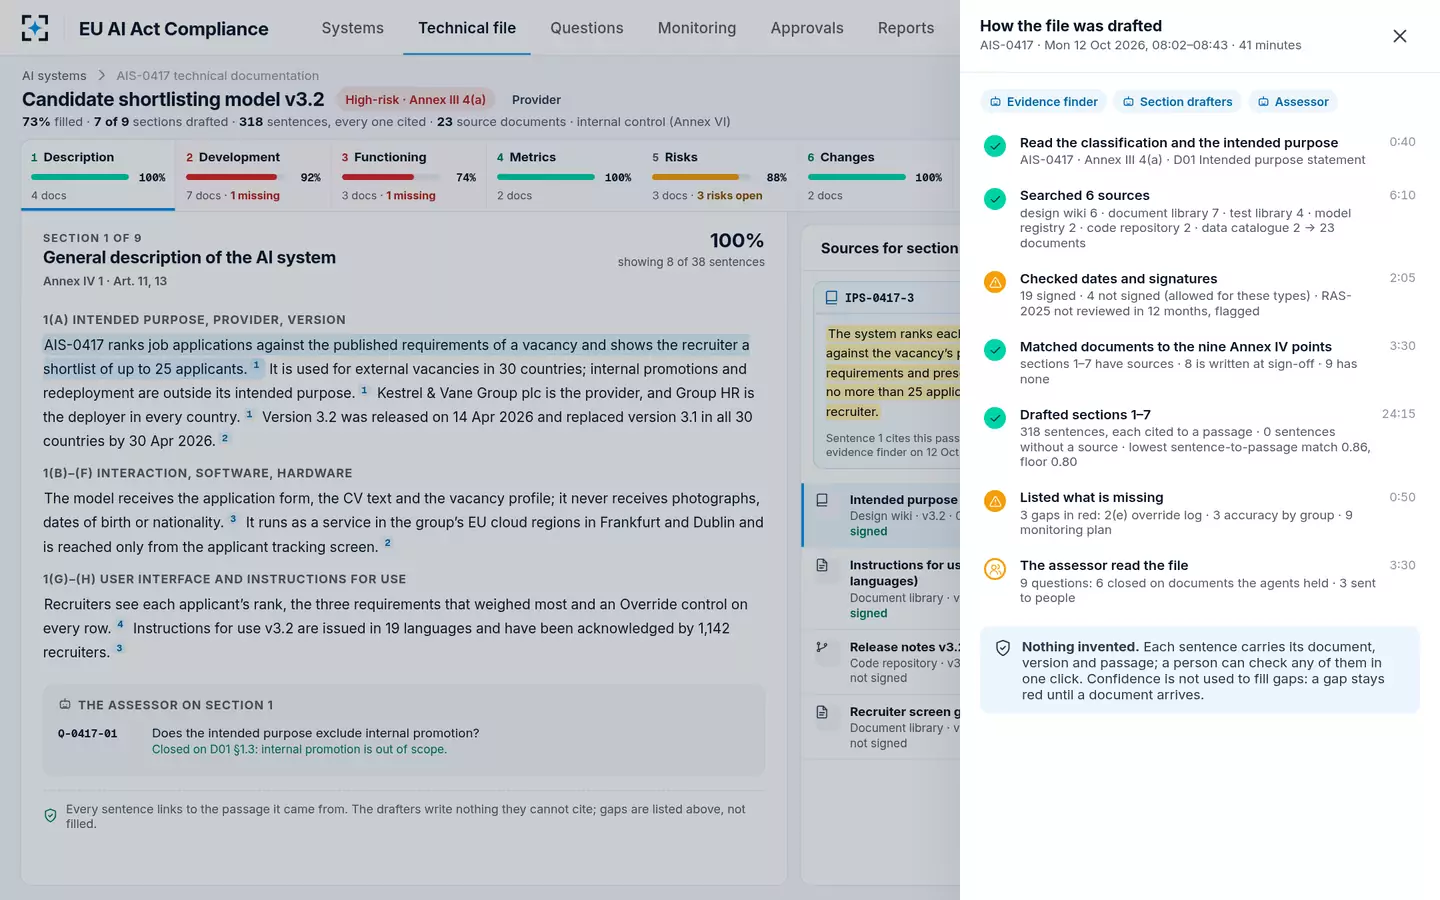Click the highlighted sentence 'AIS-0417 ranks job applications'
The height and width of the screenshot is (900, 1440).
[x=396, y=357]
